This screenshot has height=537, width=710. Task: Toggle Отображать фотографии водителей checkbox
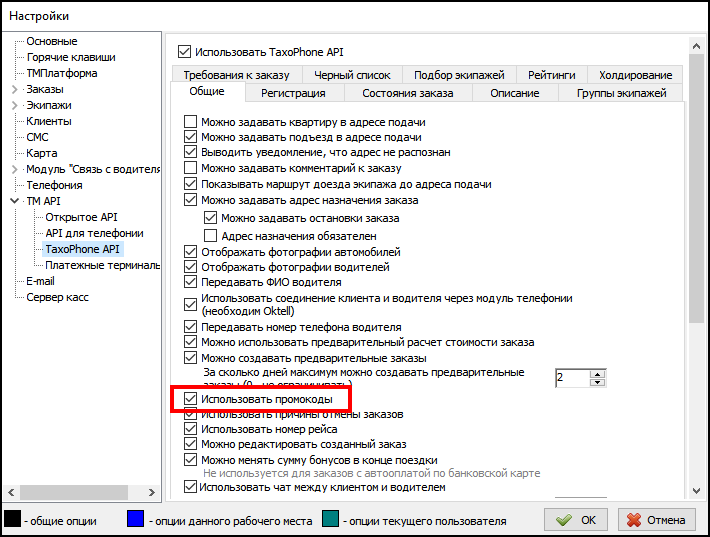[x=190, y=267]
